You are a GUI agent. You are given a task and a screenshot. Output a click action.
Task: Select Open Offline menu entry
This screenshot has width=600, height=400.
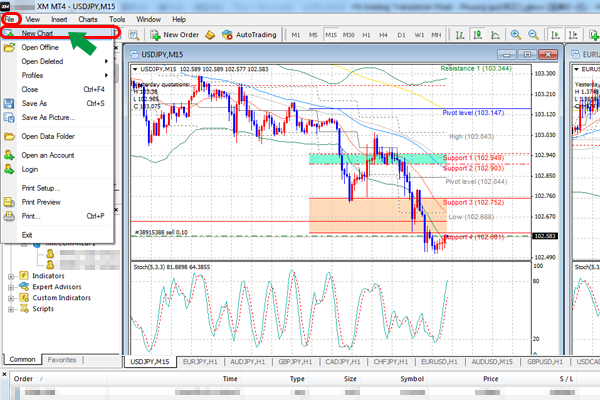(x=57, y=47)
